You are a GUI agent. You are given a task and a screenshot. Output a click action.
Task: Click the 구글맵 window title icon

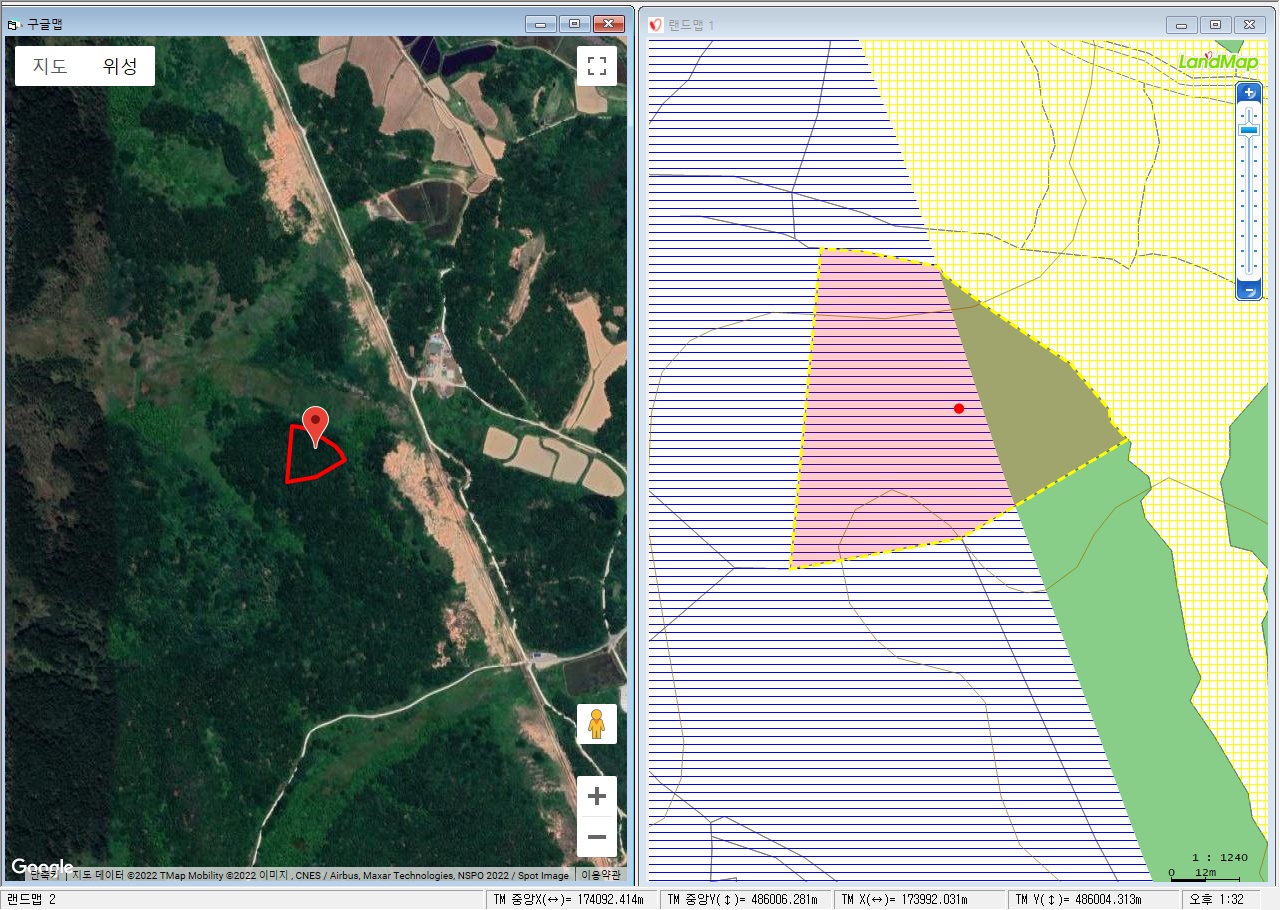tap(14, 23)
